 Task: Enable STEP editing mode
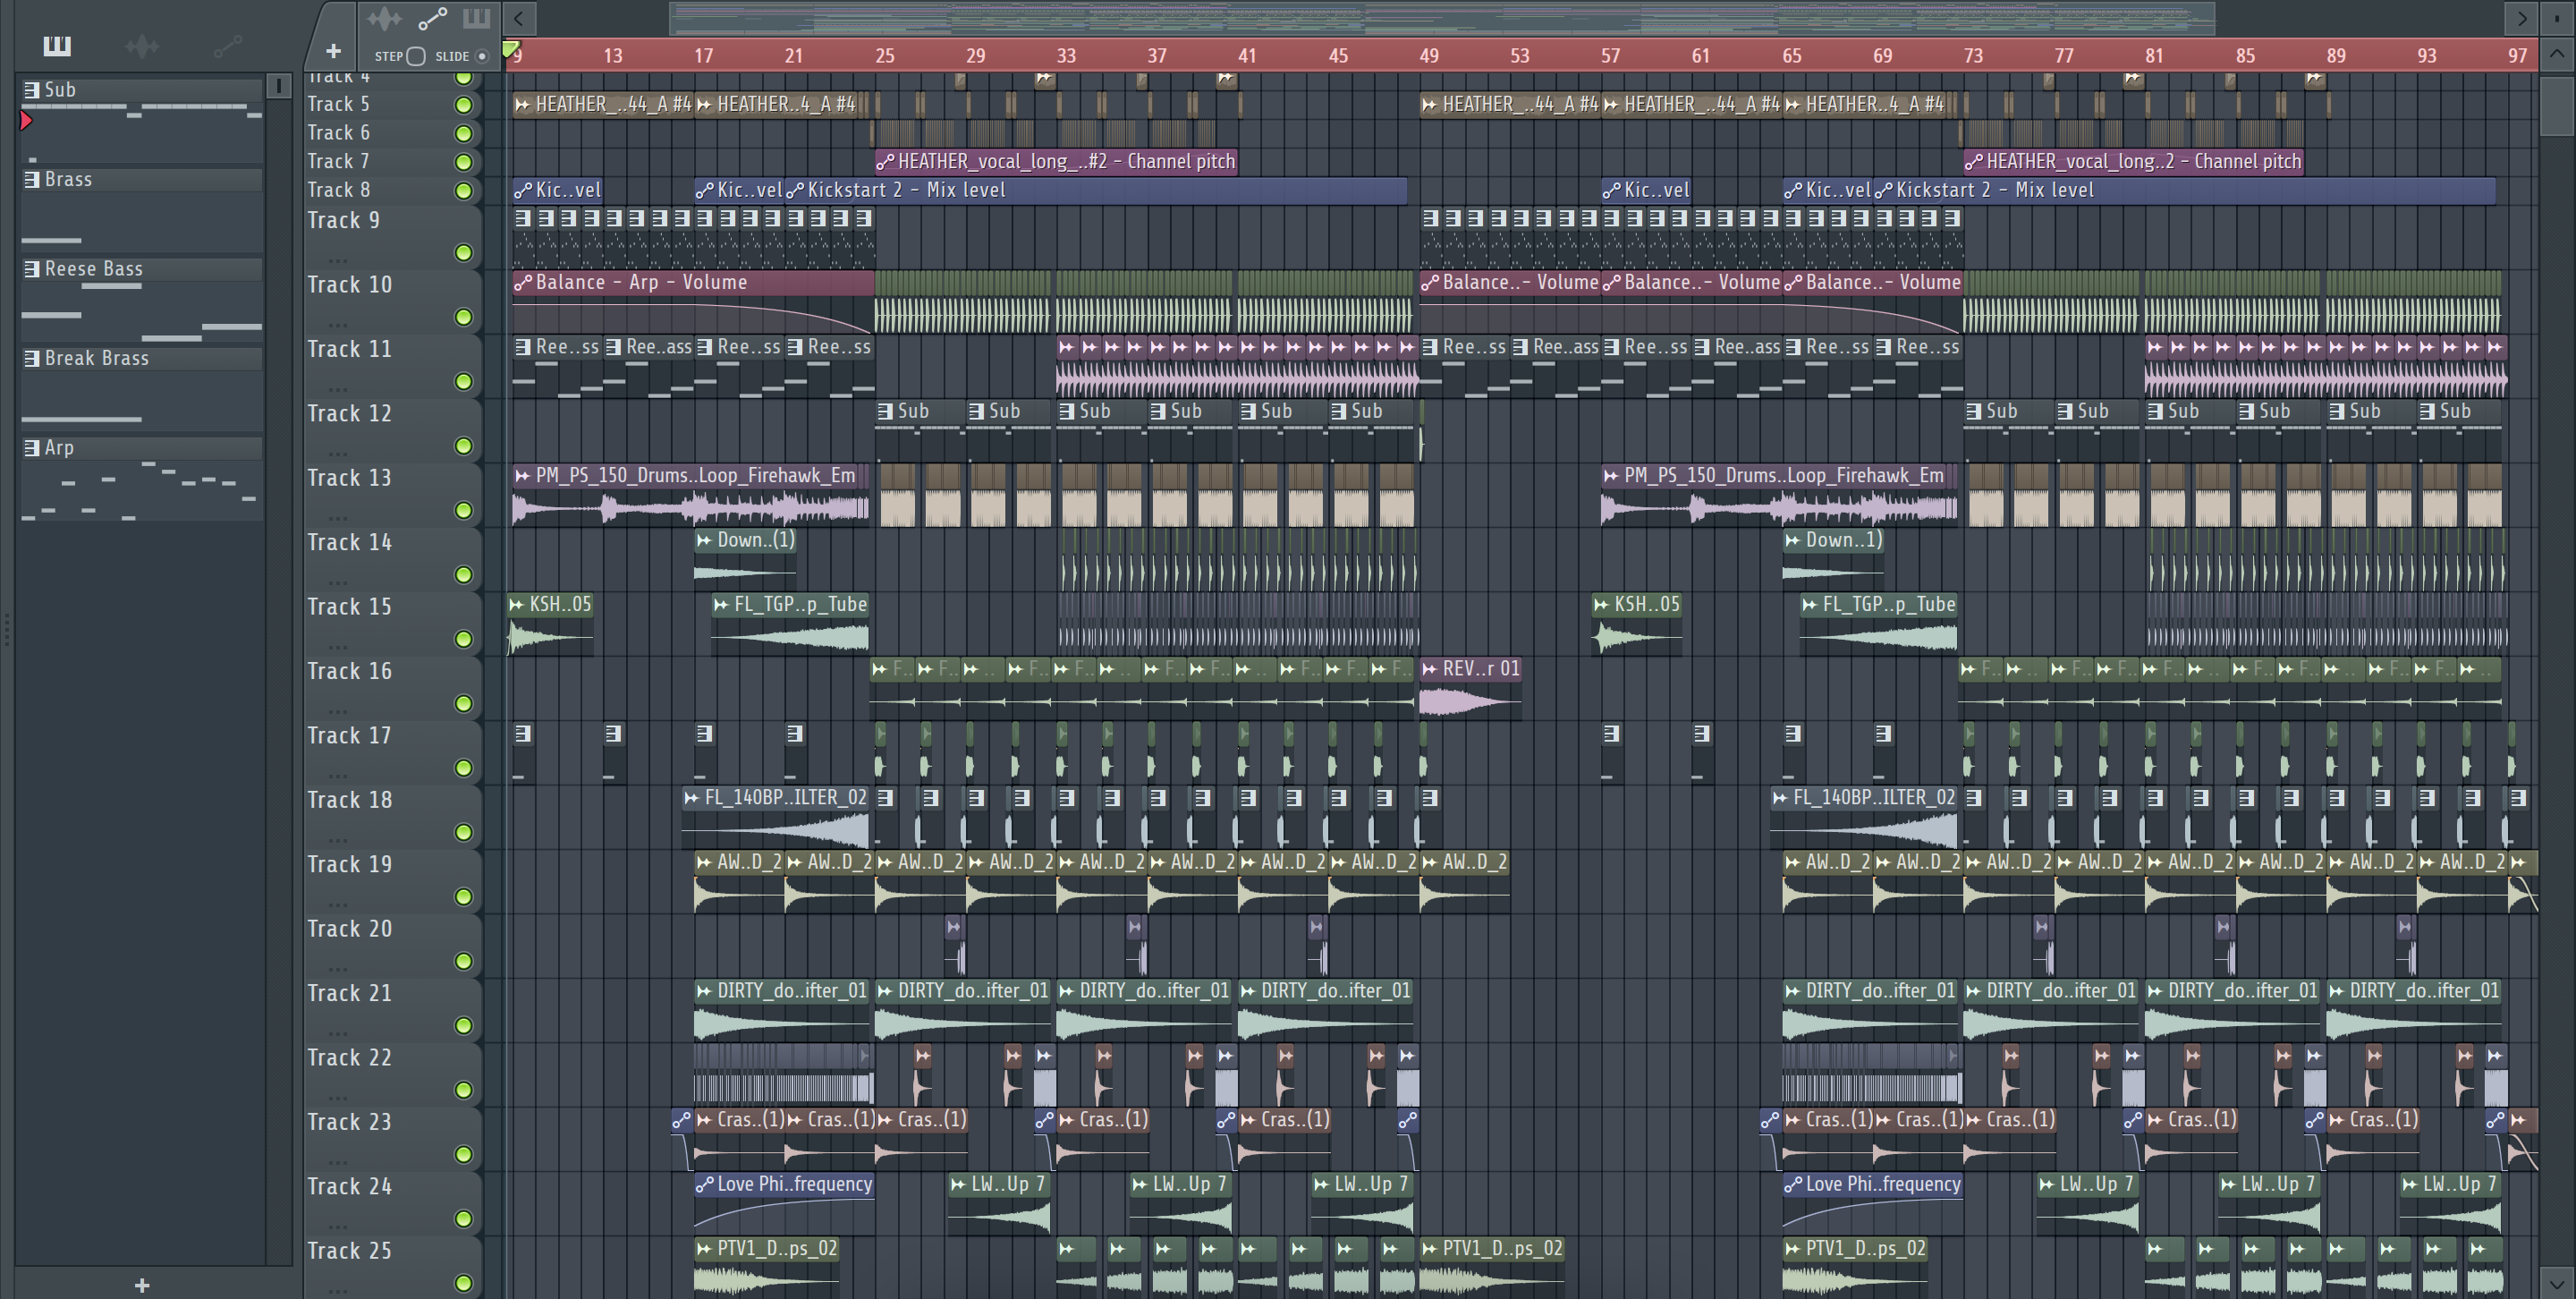(416, 56)
